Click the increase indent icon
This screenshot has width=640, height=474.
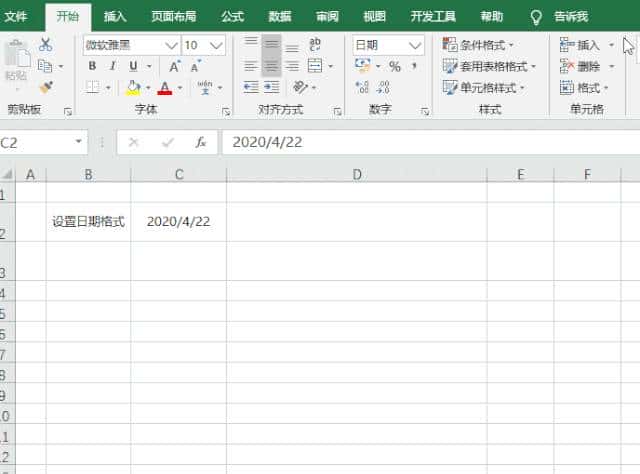[x=272, y=87]
